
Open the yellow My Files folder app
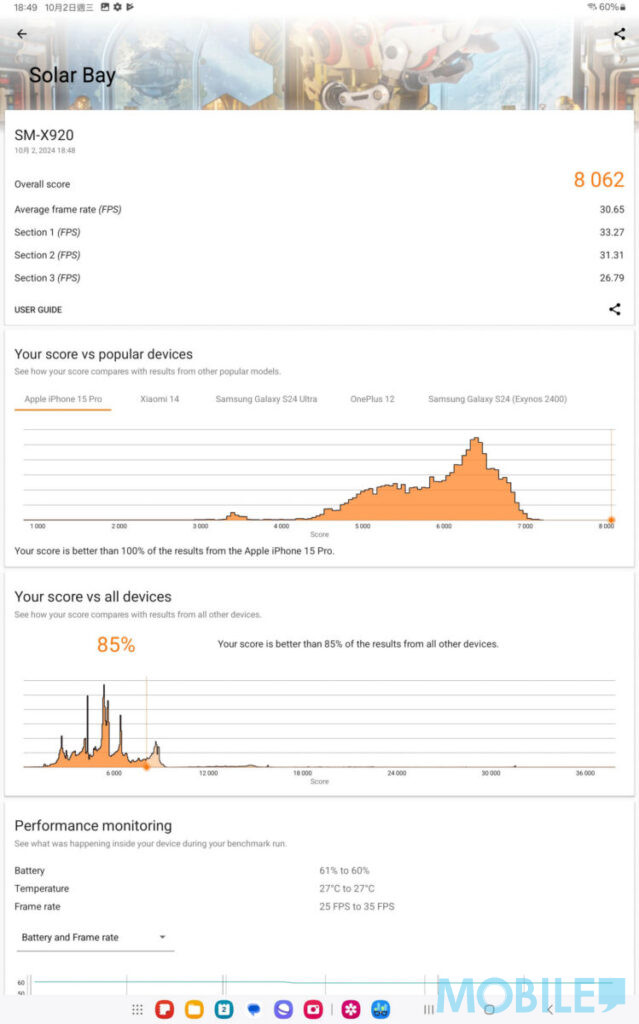coord(194,1009)
